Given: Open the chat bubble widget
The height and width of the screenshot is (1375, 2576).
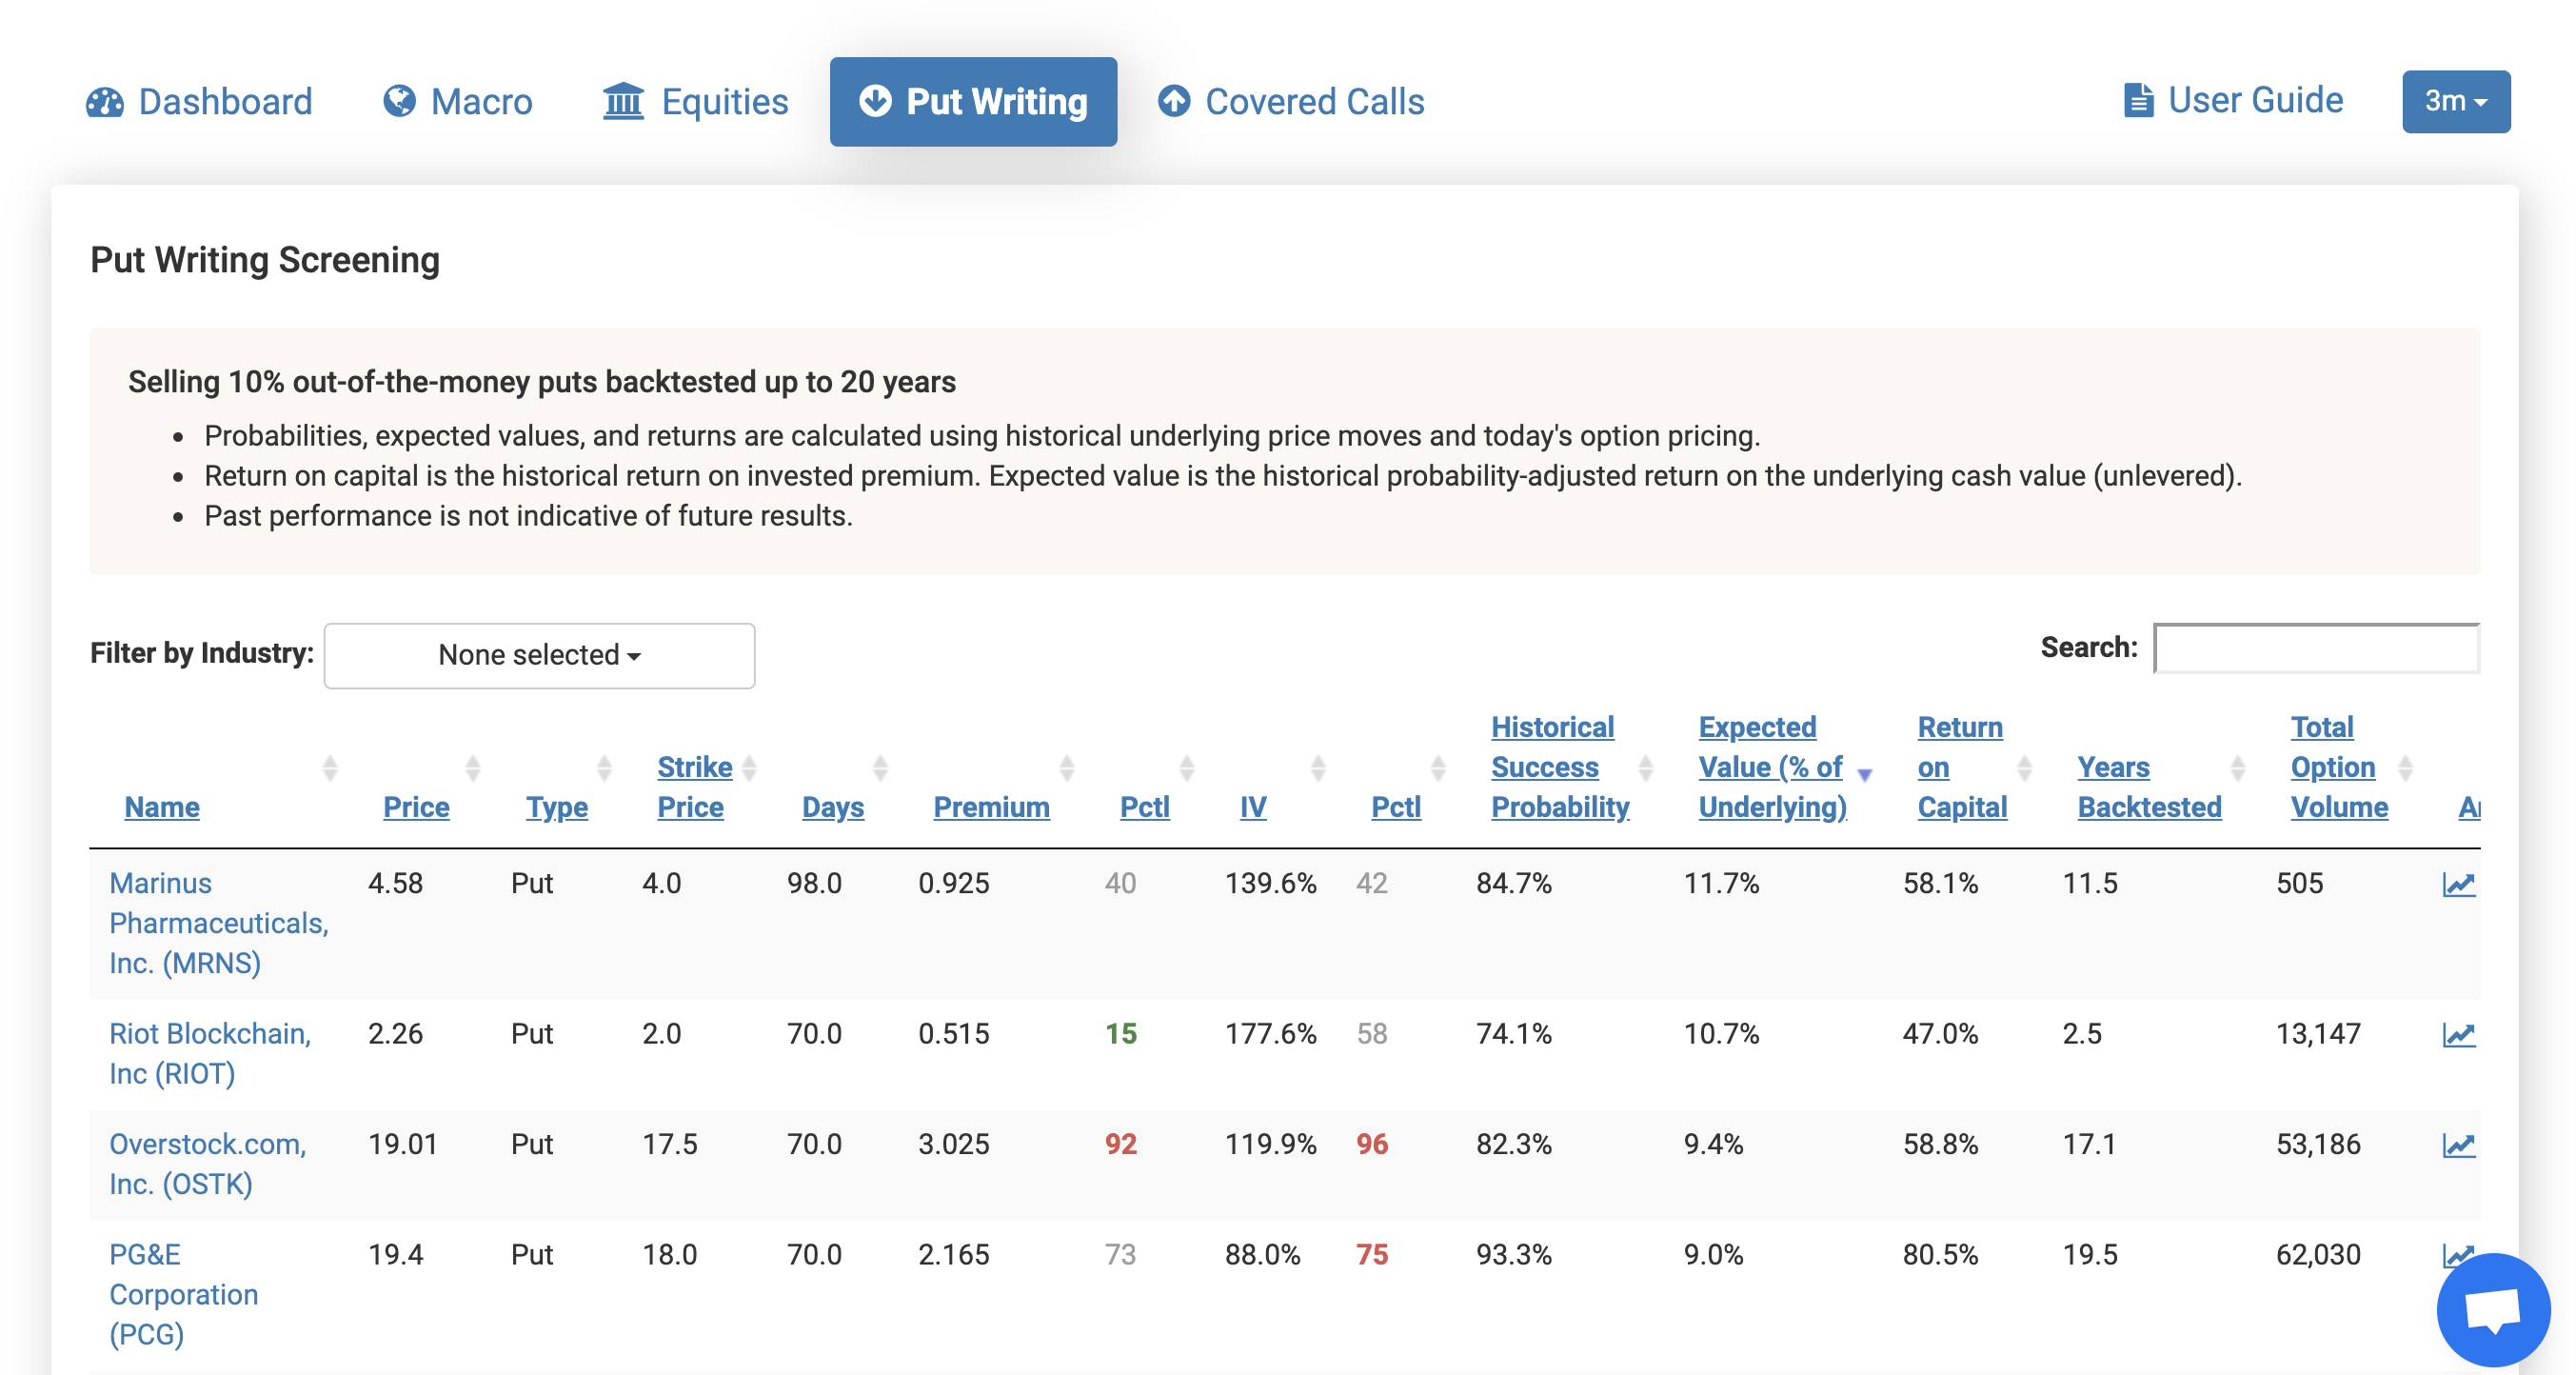Looking at the screenshot, I should click(x=2493, y=1309).
